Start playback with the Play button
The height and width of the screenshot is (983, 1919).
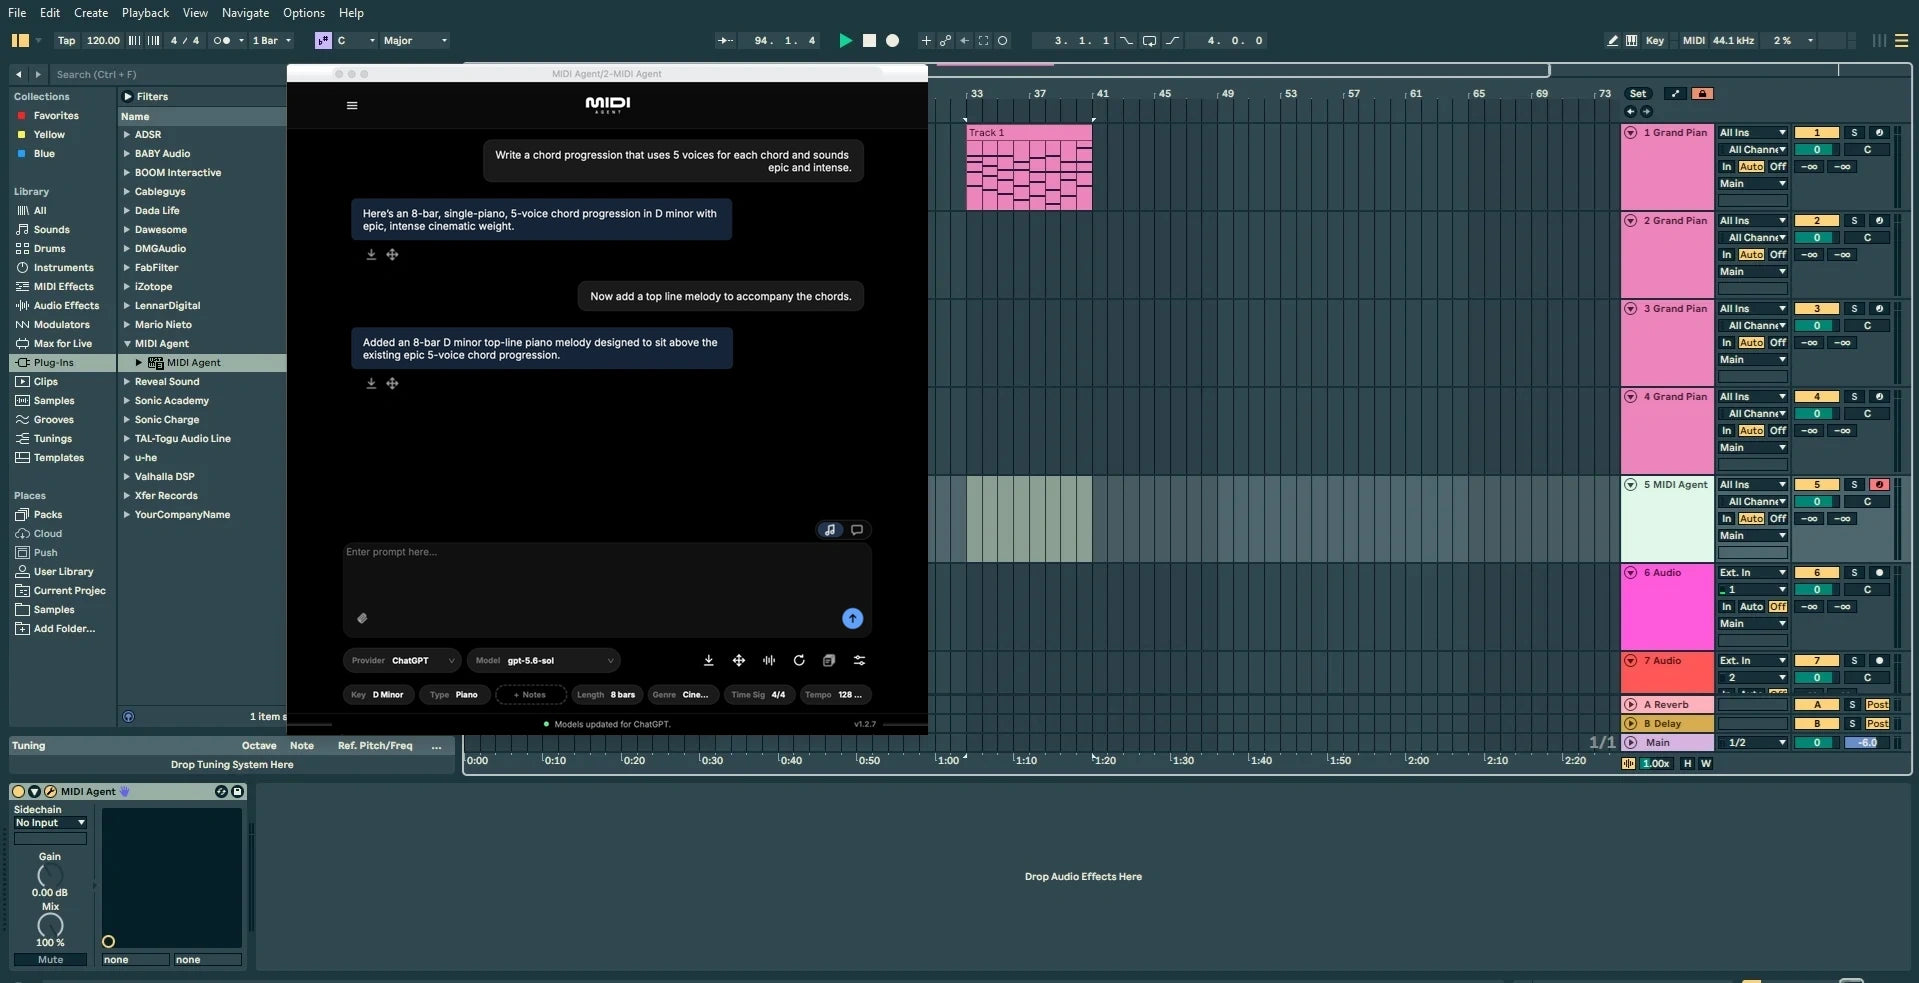point(845,41)
